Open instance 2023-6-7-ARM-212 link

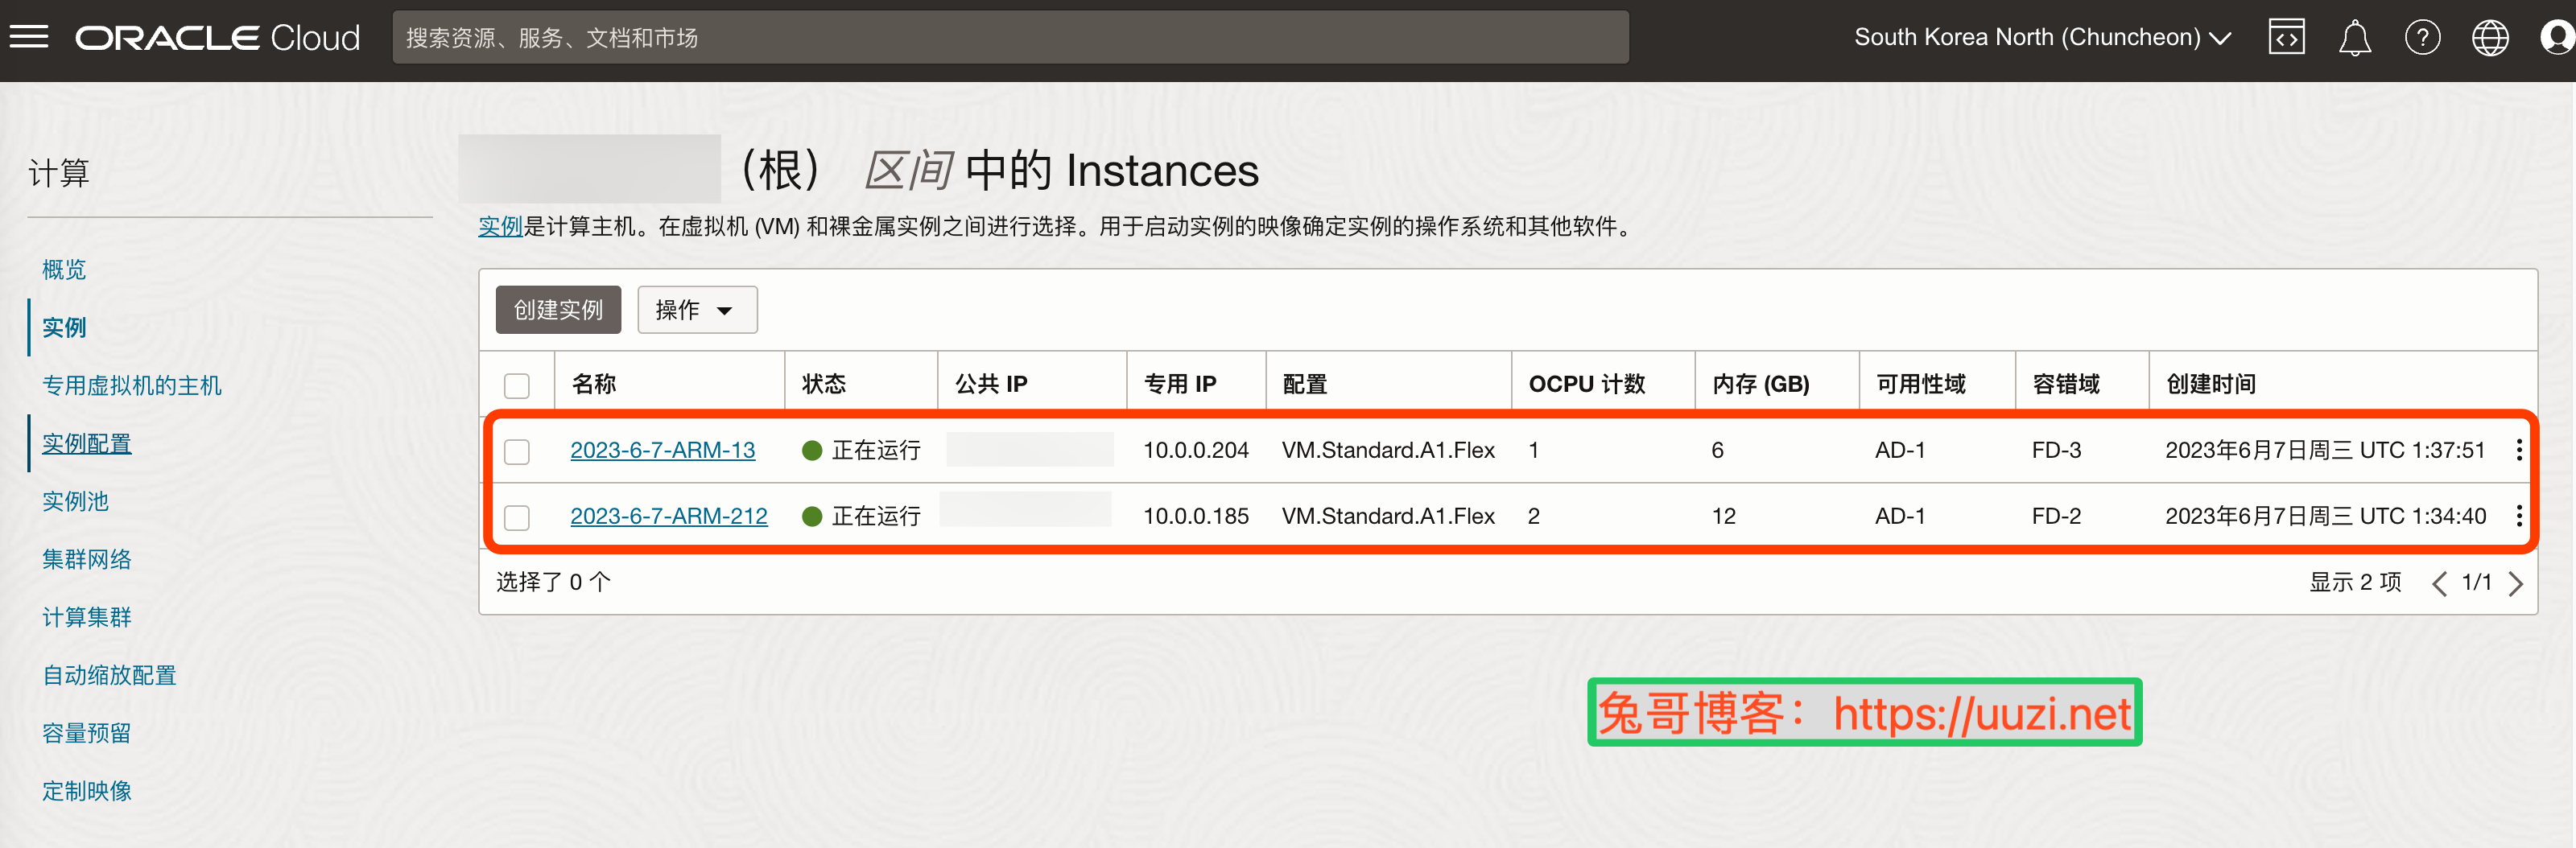669,516
